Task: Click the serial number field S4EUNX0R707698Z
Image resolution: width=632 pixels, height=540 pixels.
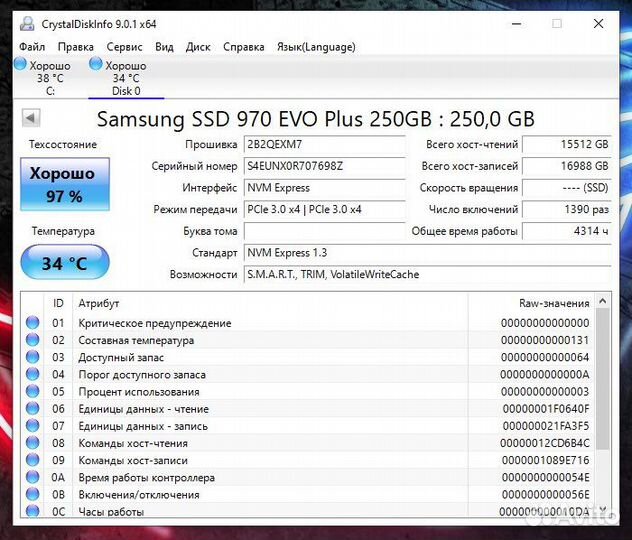Action: click(x=324, y=166)
